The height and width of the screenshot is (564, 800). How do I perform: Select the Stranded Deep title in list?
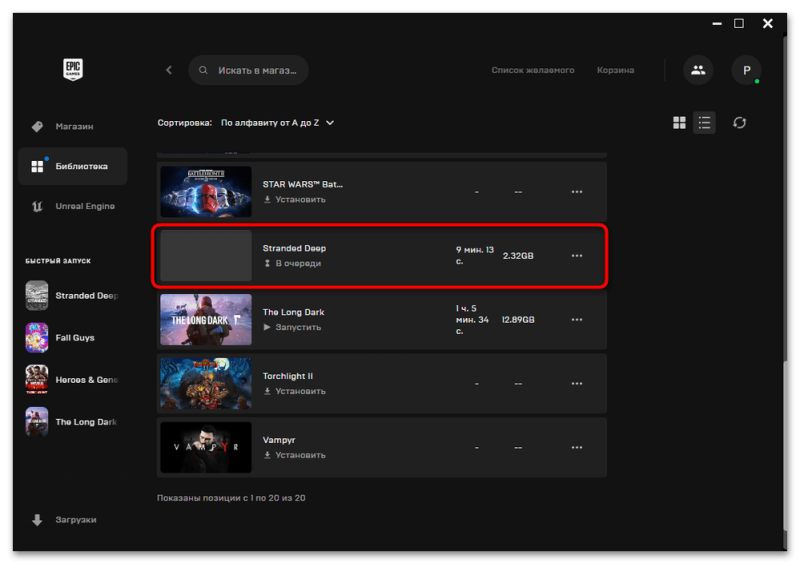point(294,248)
